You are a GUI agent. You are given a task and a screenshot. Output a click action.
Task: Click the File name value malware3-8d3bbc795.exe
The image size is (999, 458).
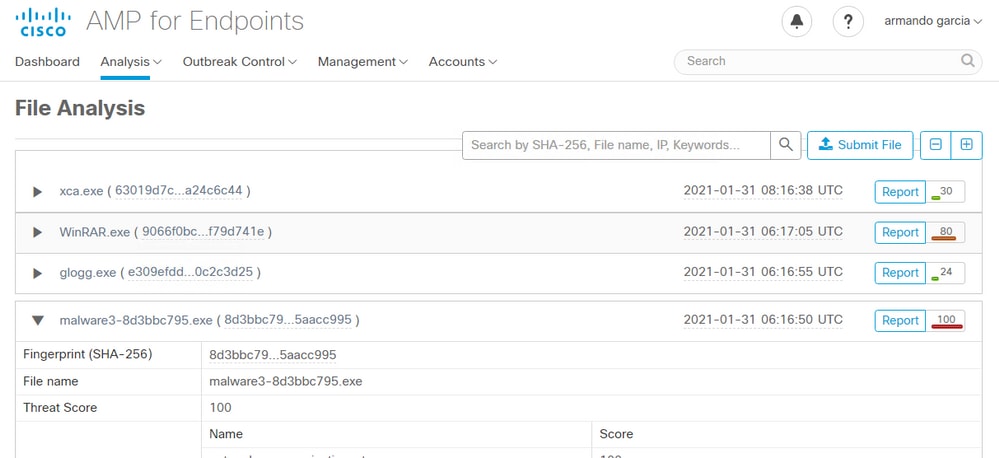pos(285,382)
